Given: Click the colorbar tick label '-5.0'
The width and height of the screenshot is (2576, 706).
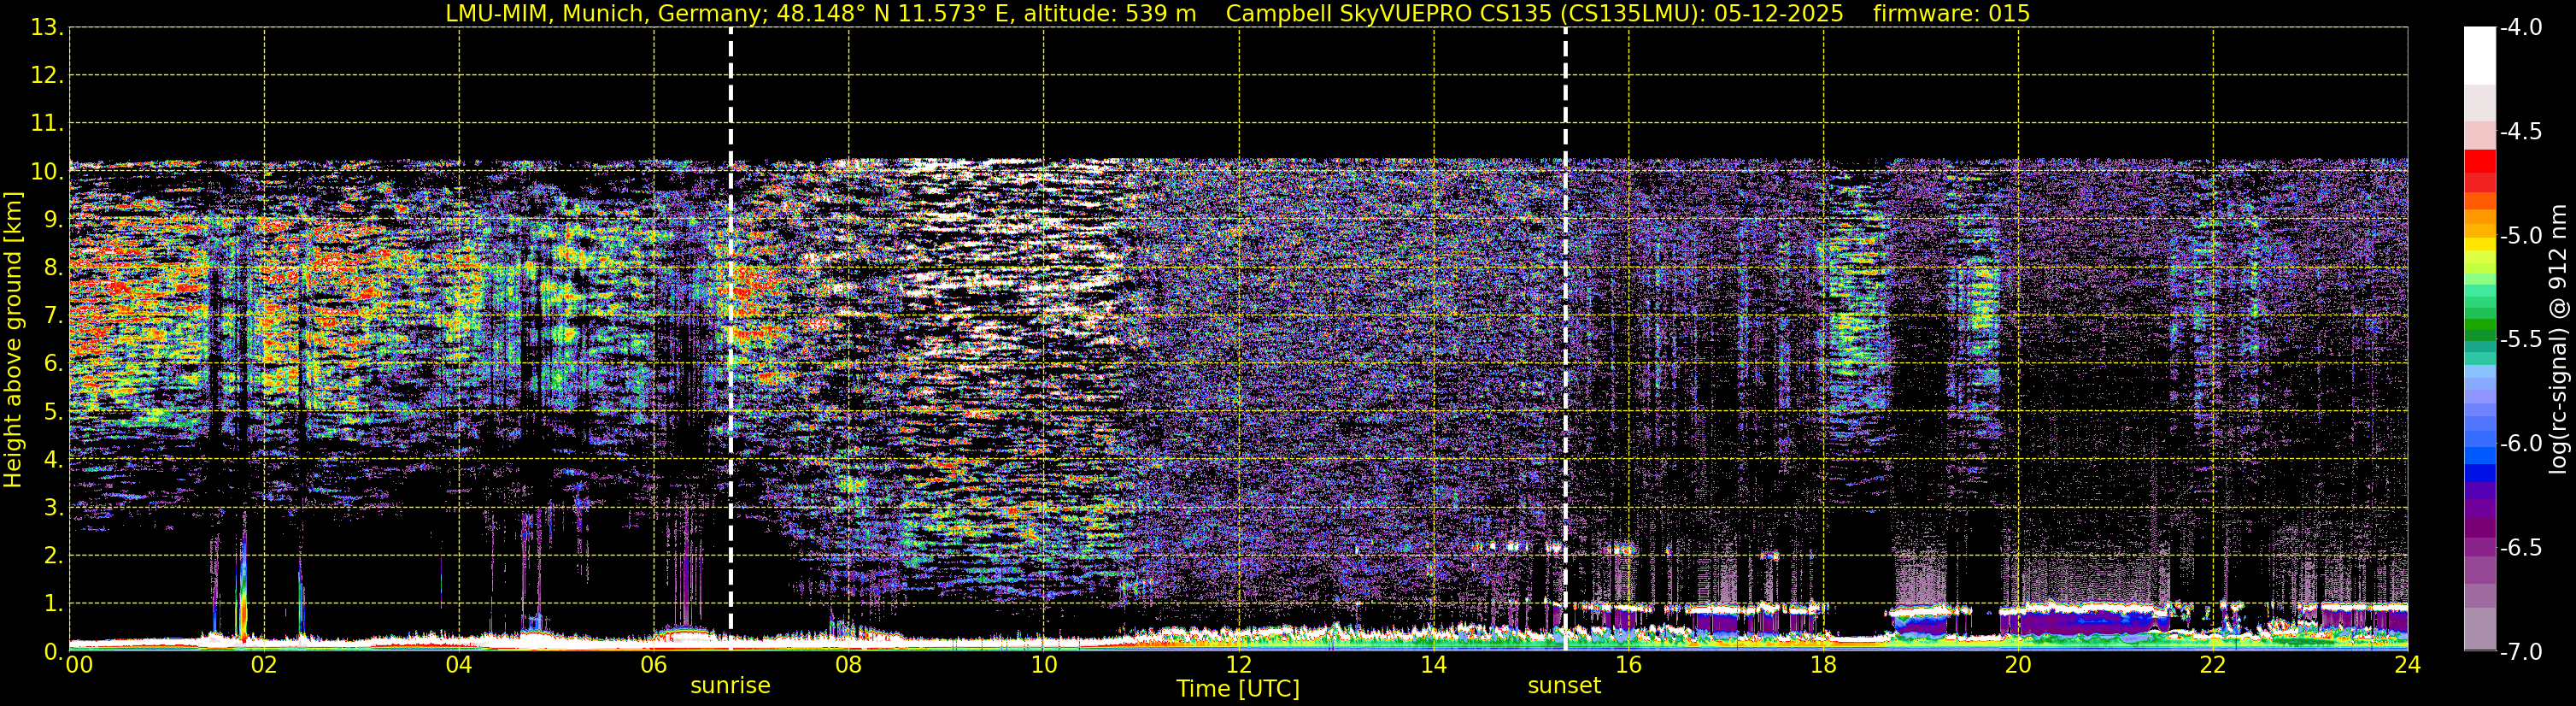Looking at the screenshot, I should click(2520, 236).
